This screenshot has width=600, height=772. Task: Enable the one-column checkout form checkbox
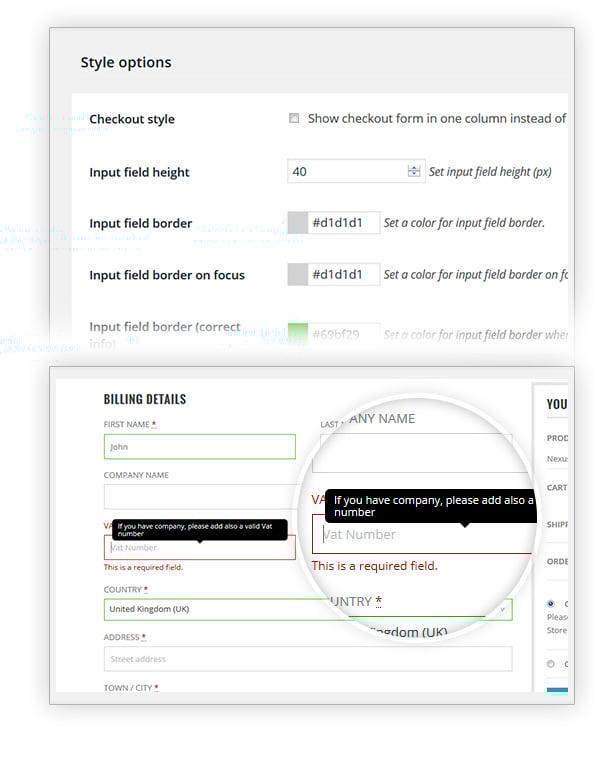click(294, 118)
